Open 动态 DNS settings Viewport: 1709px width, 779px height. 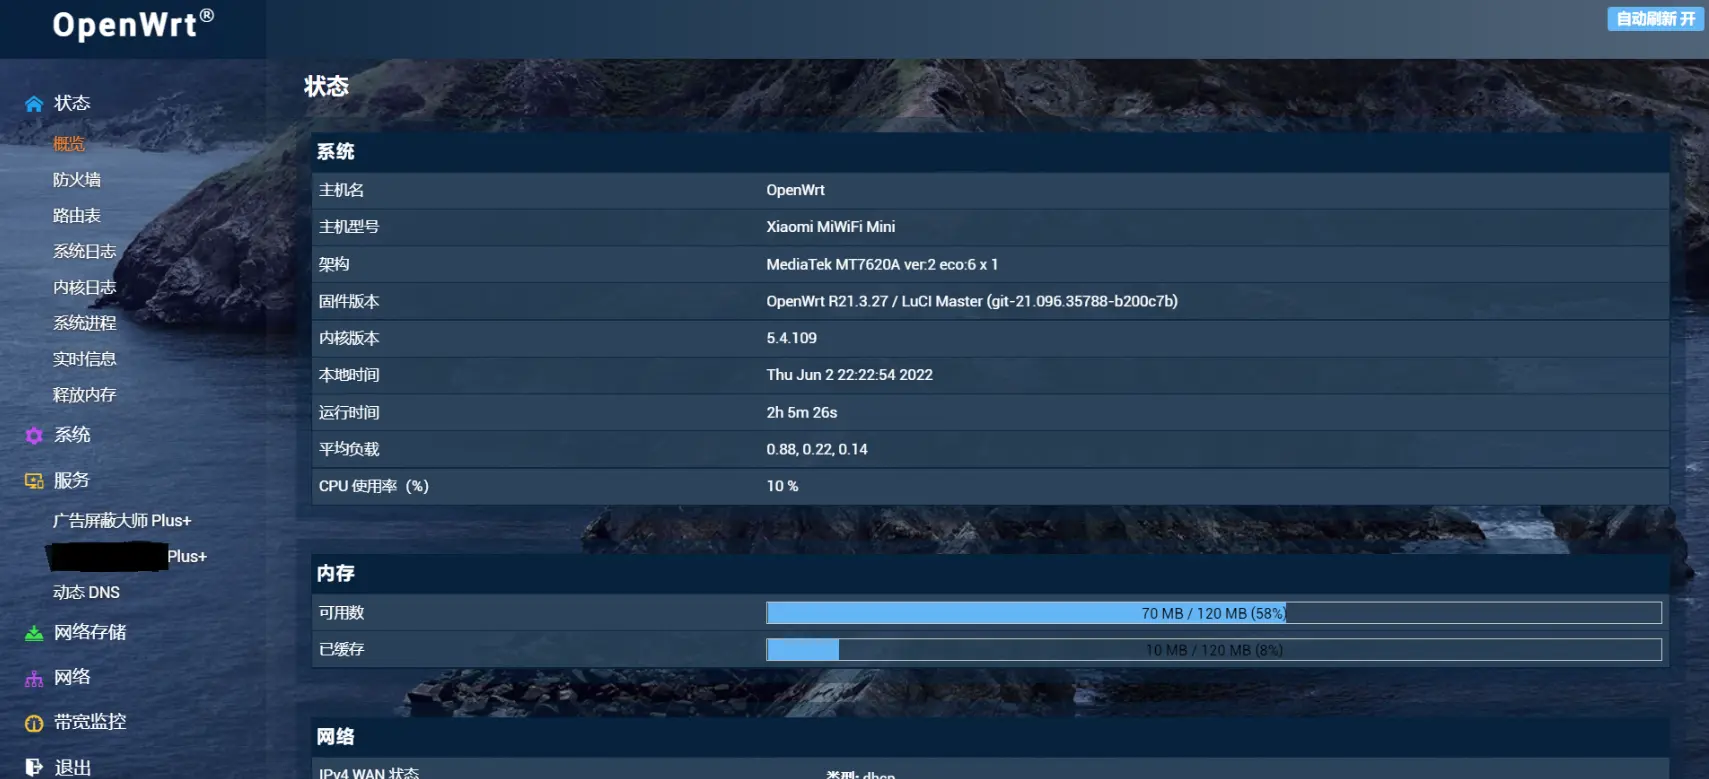click(86, 592)
